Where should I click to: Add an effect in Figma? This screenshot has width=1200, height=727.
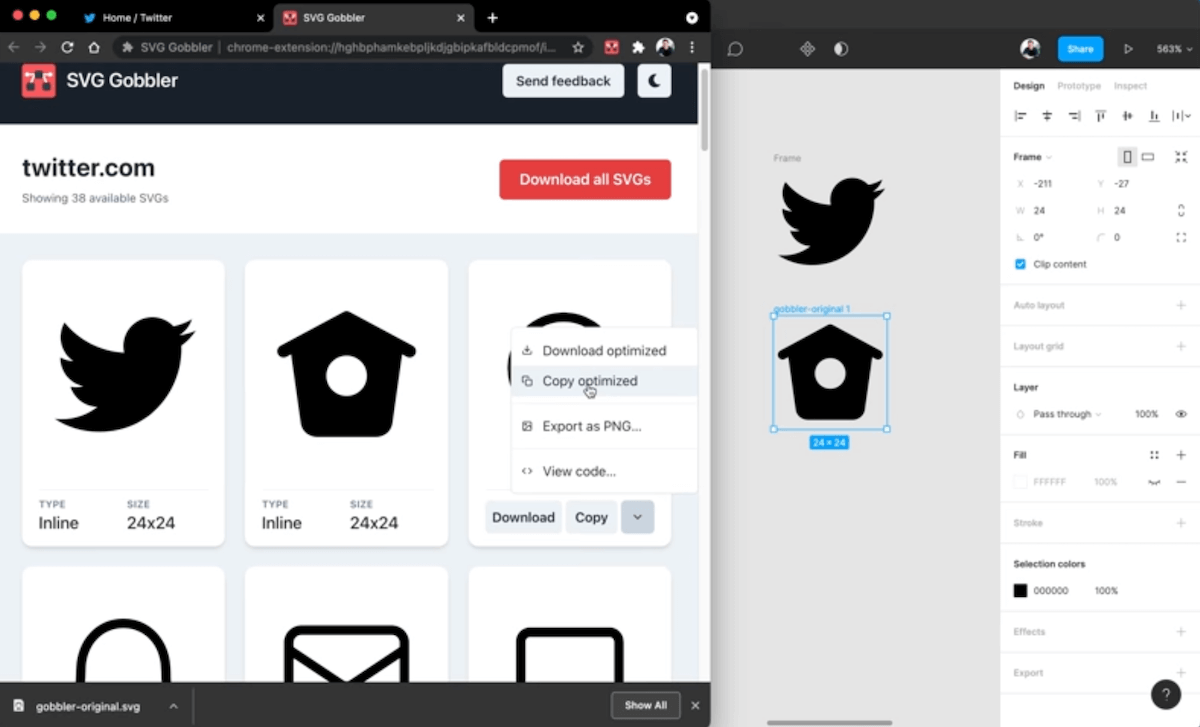coord(1181,632)
